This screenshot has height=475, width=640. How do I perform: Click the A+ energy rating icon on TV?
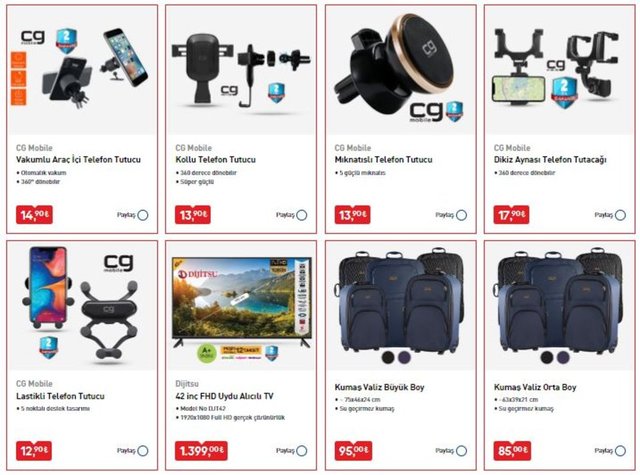coord(207,353)
